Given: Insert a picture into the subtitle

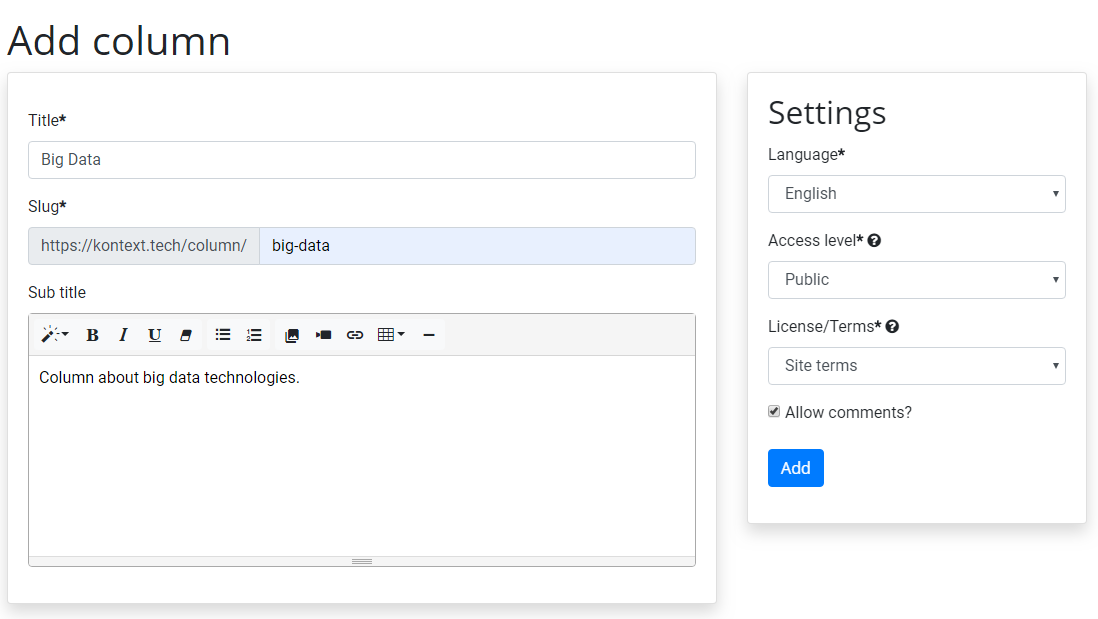Looking at the screenshot, I should tap(292, 335).
